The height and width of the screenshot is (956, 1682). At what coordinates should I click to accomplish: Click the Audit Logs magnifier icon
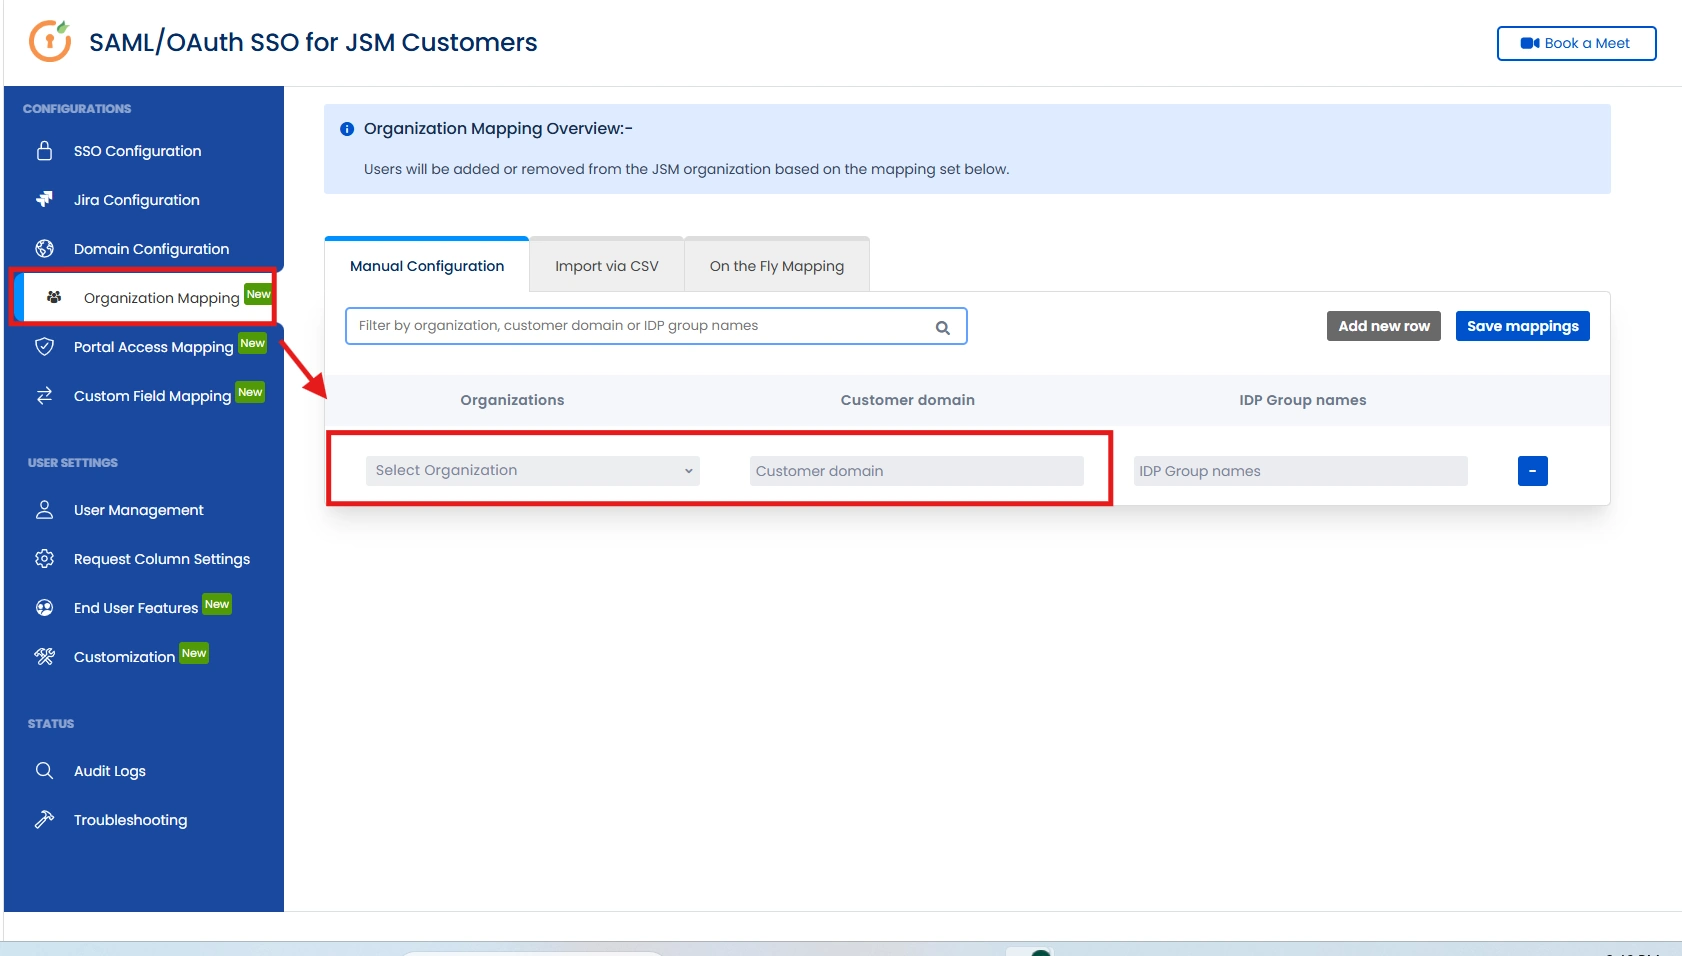pos(44,771)
